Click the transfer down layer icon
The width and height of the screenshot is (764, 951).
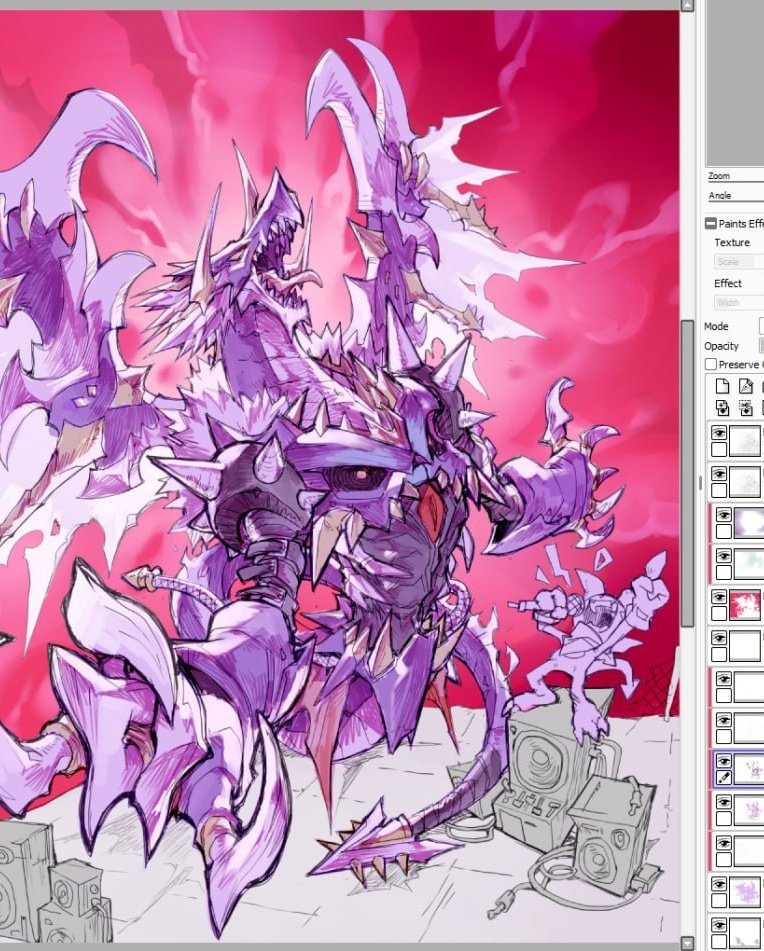(722, 408)
